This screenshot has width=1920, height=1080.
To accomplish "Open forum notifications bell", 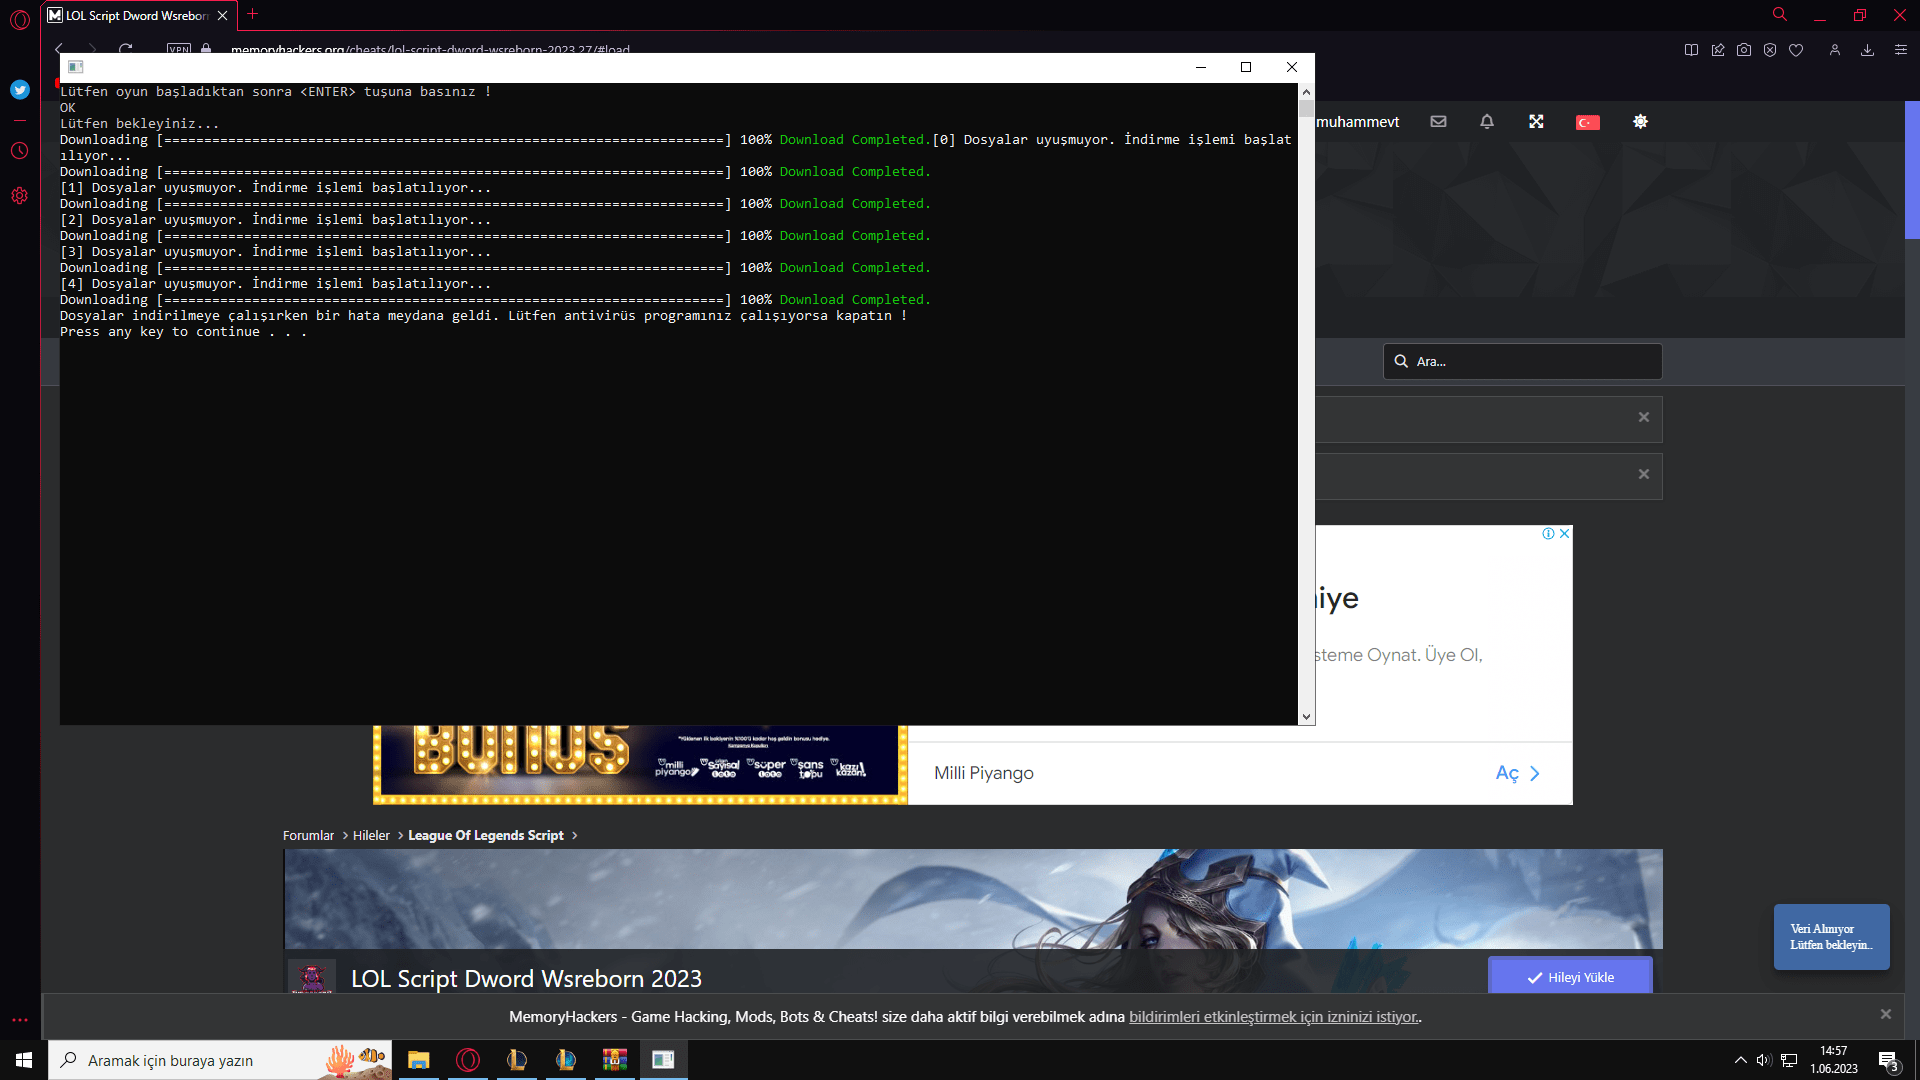I will [1487, 122].
